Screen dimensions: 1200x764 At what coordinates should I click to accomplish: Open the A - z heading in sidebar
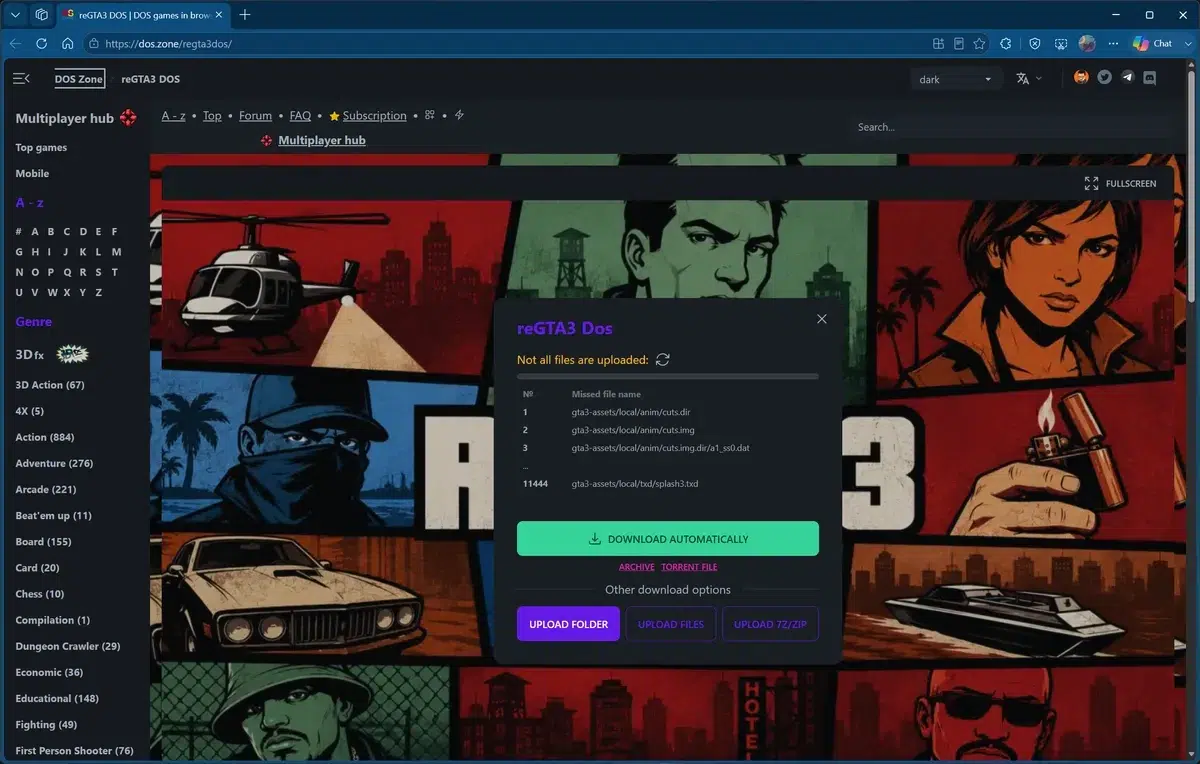coord(29,203)
